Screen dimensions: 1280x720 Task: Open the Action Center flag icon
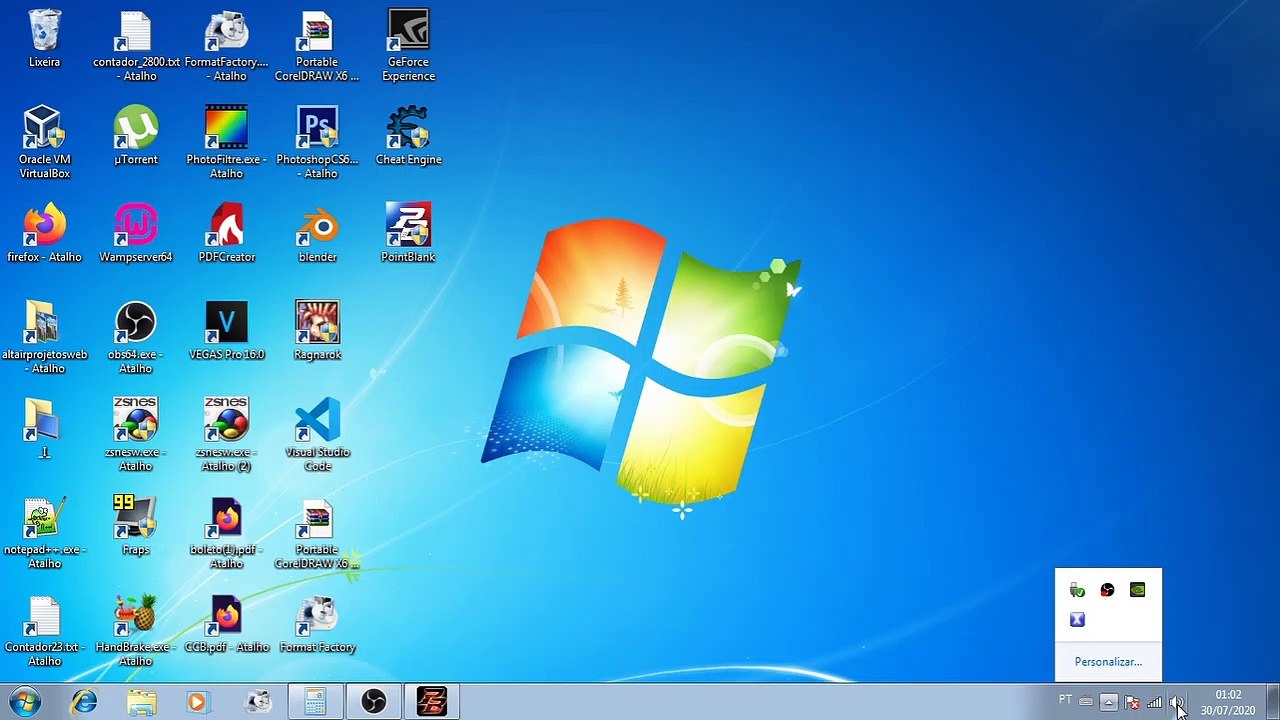(x=1131, y=702)
